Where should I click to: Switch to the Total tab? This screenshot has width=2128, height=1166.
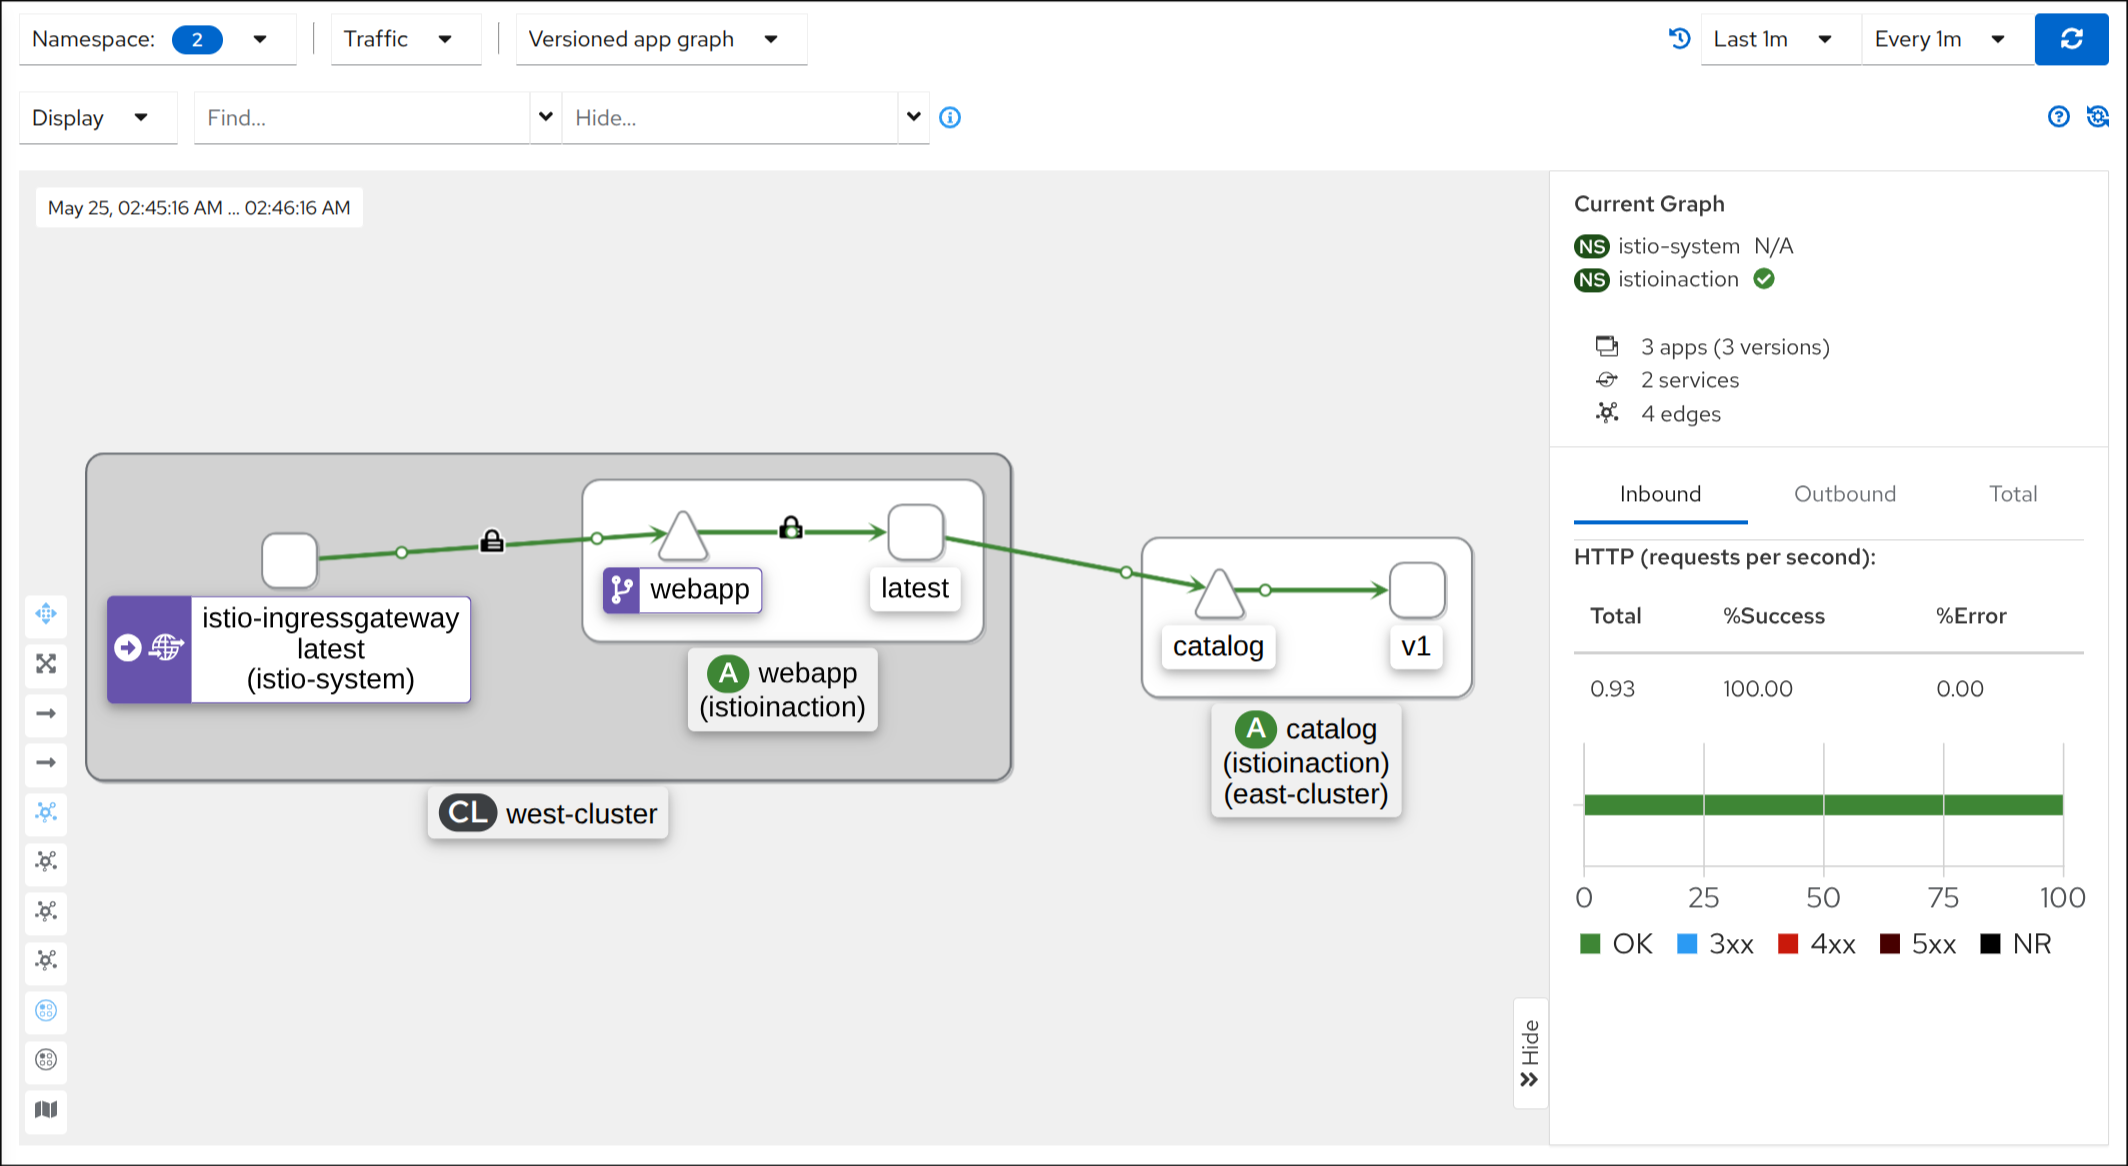2012,494
